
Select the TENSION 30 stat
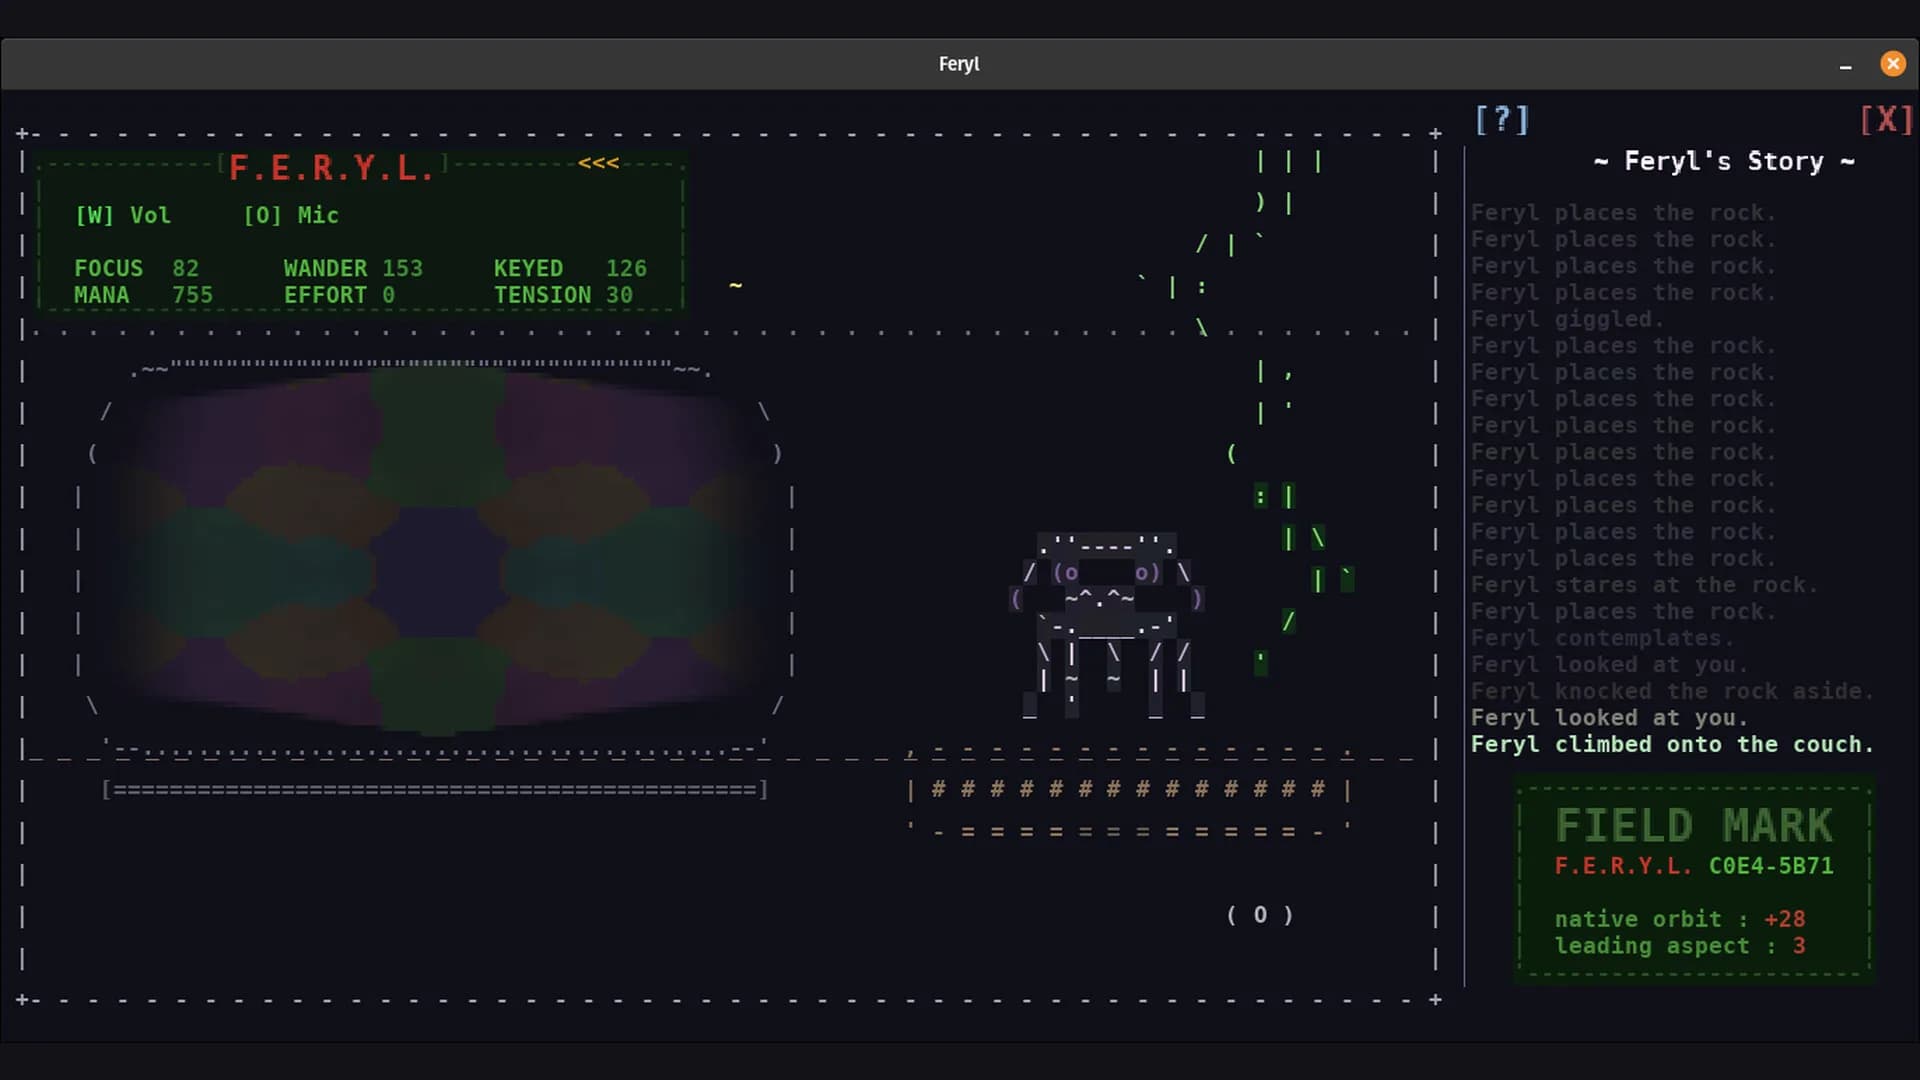pos(563,295)
